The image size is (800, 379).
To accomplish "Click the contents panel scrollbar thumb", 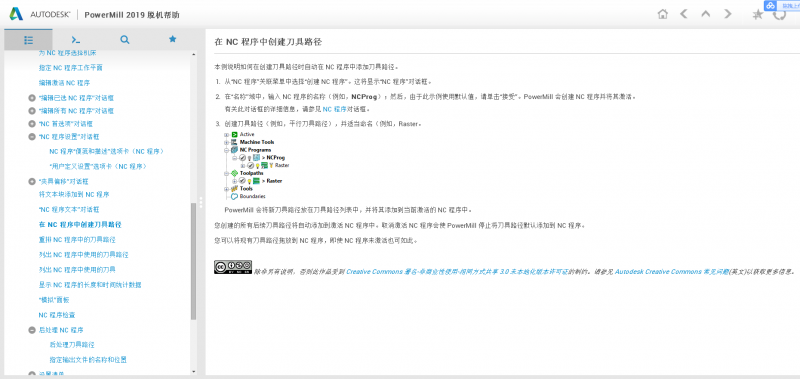I will 193,261.
